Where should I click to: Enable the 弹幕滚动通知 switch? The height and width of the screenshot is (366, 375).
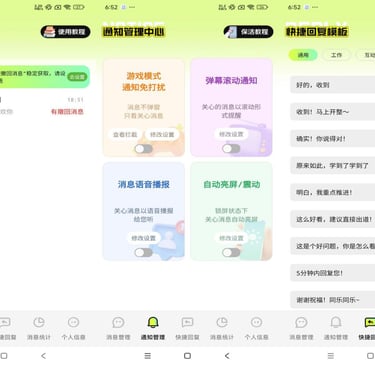tap(231, 149)
